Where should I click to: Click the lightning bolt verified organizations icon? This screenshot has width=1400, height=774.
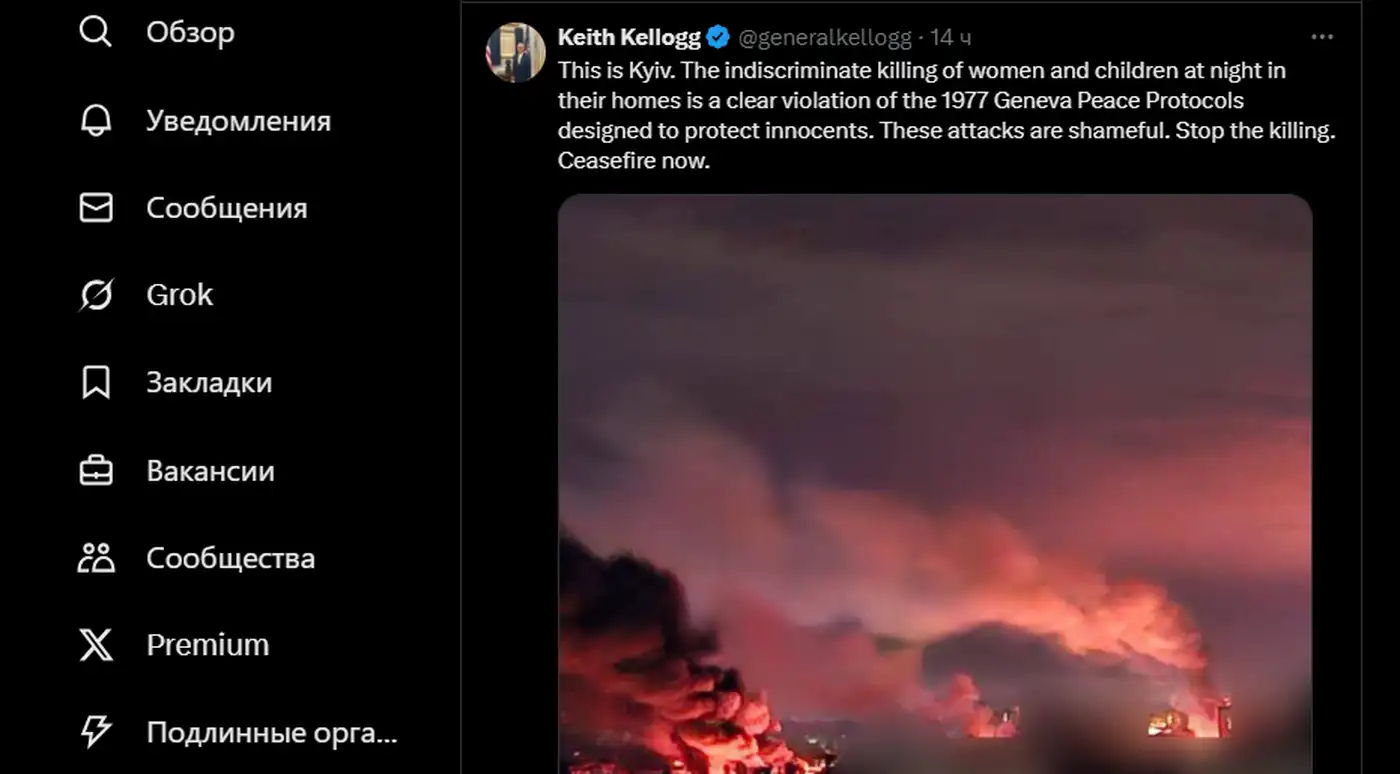[96, 733]
